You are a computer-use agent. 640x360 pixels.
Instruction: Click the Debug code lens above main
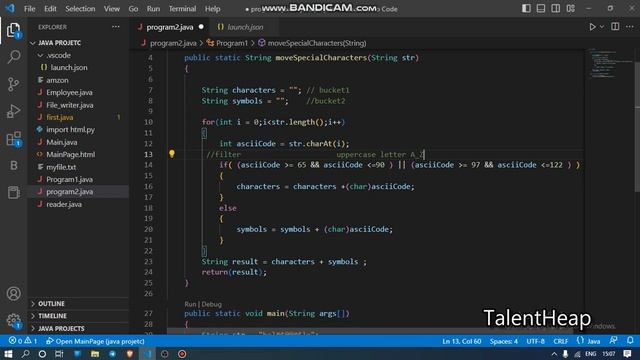(211, 304)
